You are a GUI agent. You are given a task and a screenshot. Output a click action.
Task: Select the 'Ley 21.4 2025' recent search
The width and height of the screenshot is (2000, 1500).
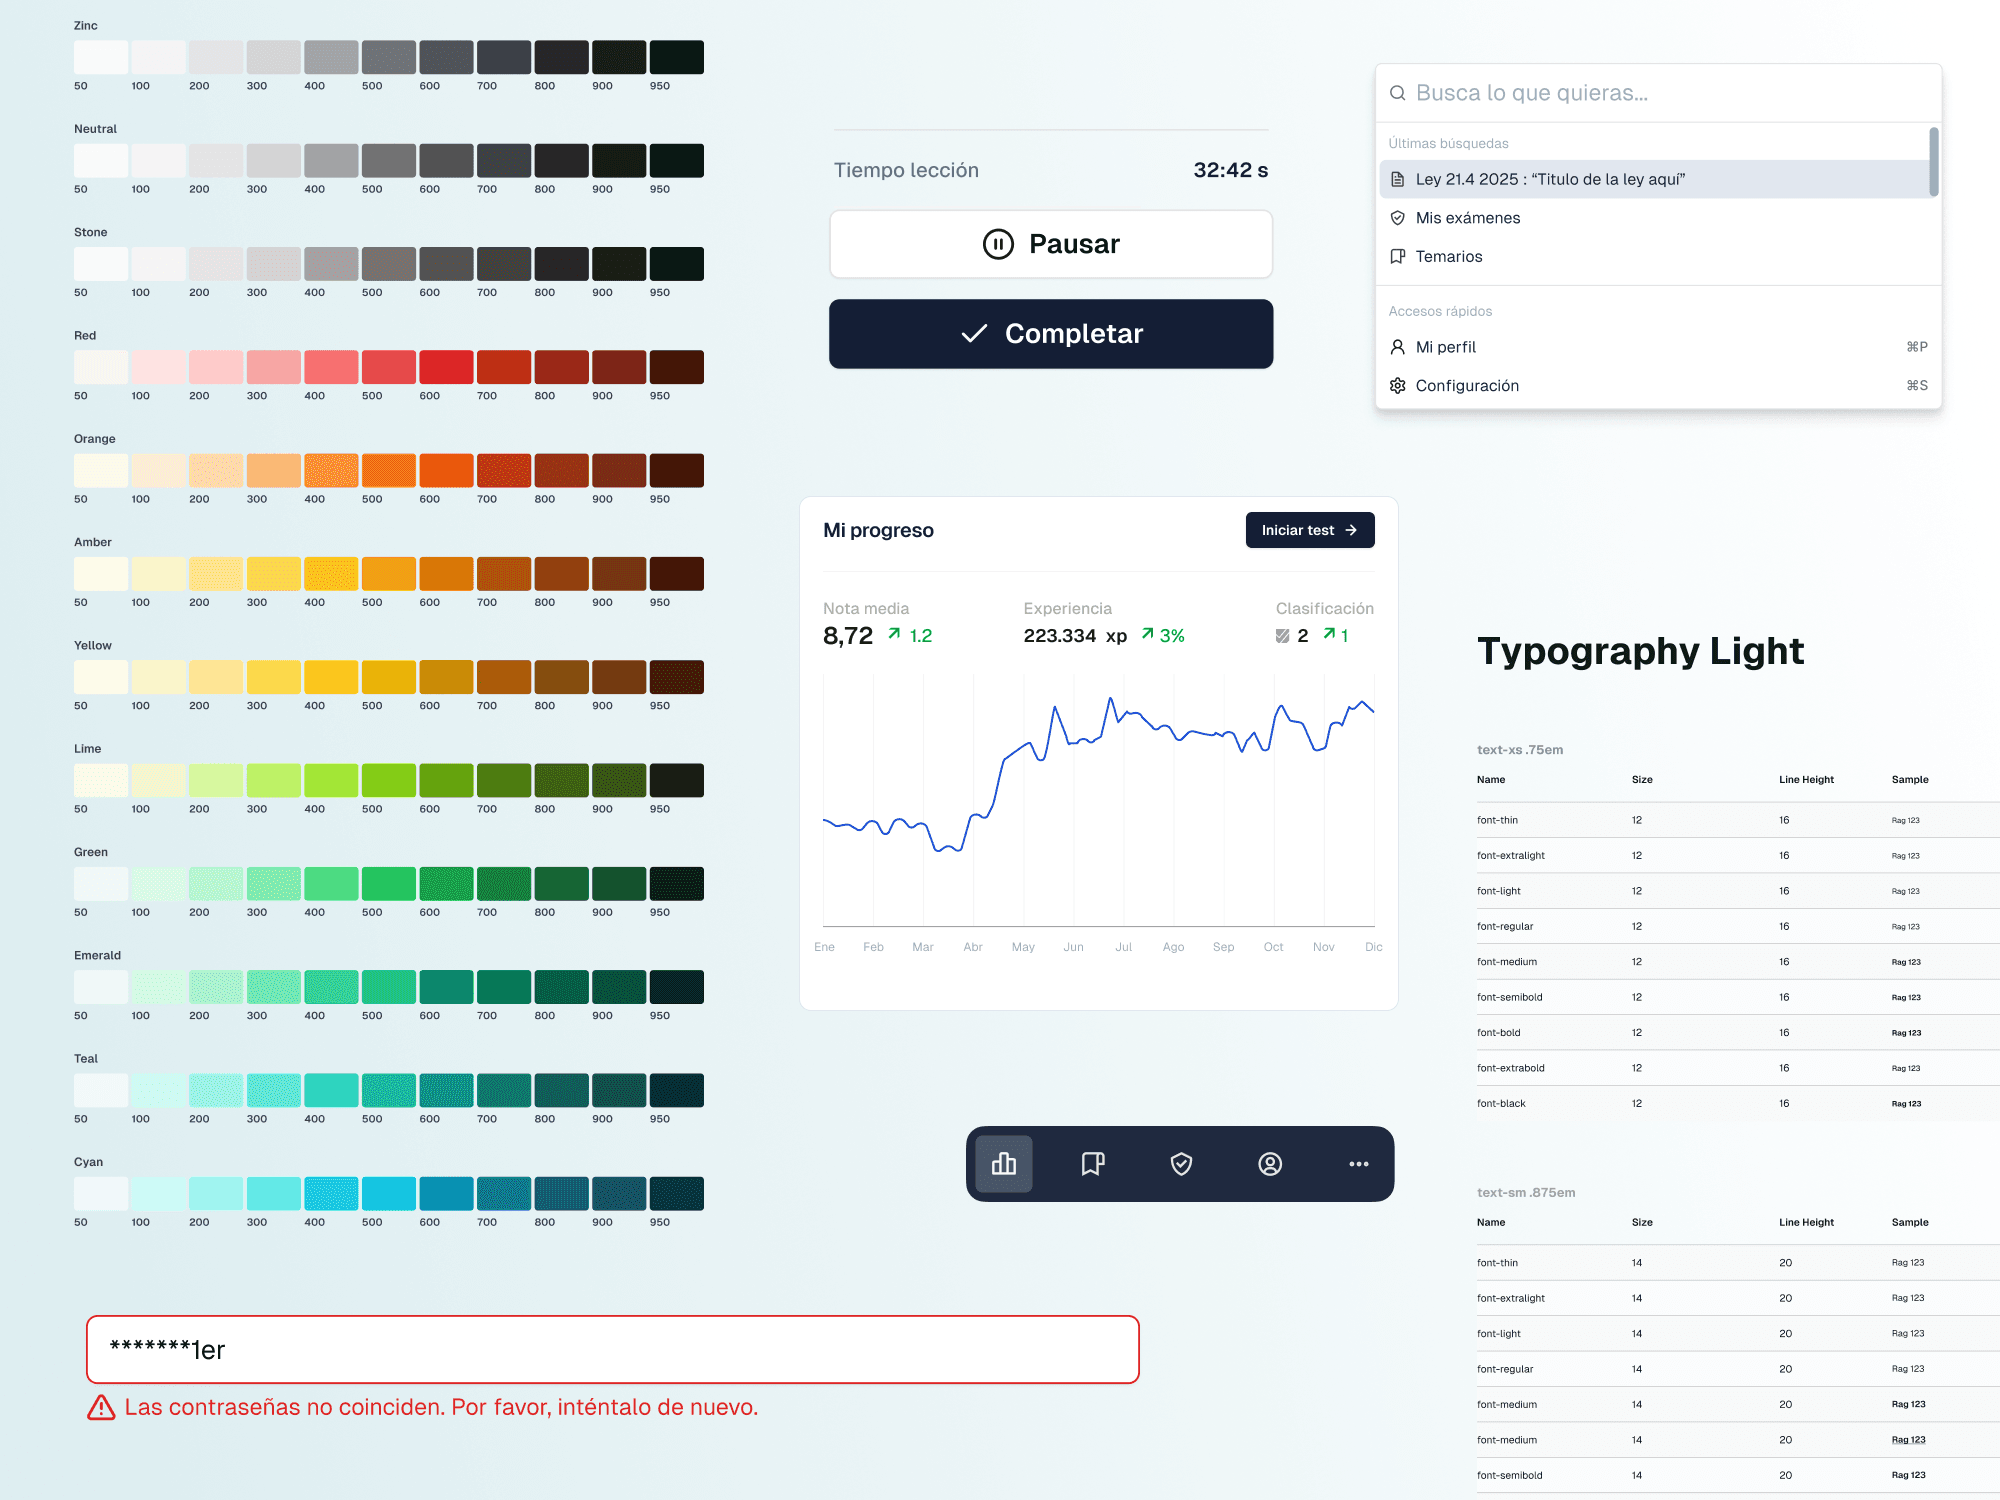click(x=1550, y=180)
